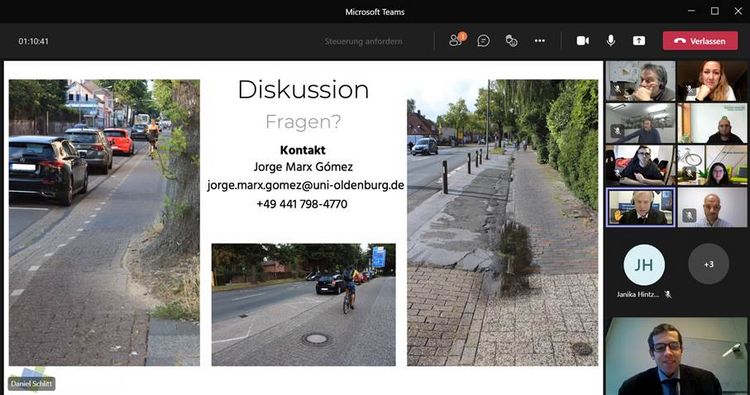Open the more actions ellipsis menu

click(540, 41)
